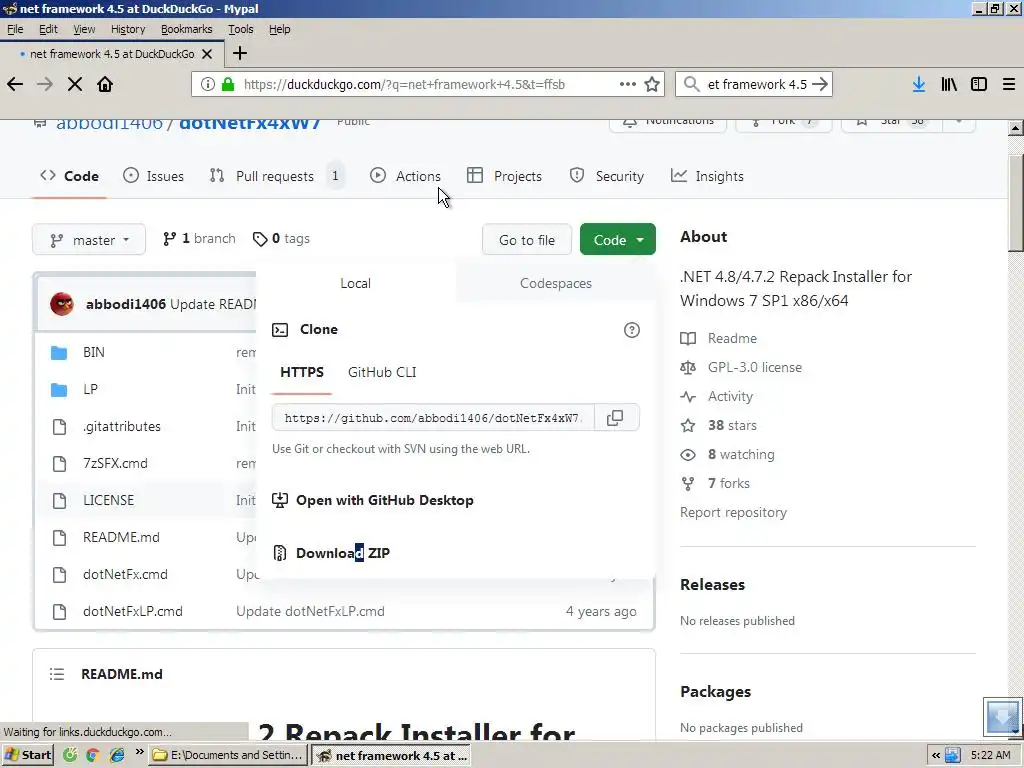Open the Library bookshelf icon

point(949,84)
